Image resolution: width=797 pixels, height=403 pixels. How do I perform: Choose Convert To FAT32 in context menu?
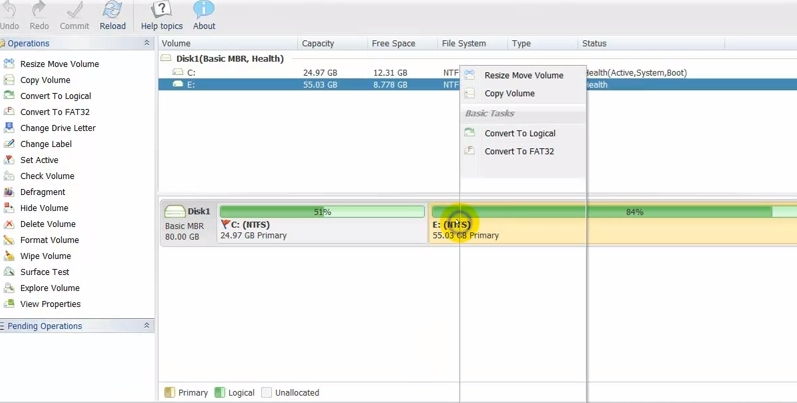524,151
